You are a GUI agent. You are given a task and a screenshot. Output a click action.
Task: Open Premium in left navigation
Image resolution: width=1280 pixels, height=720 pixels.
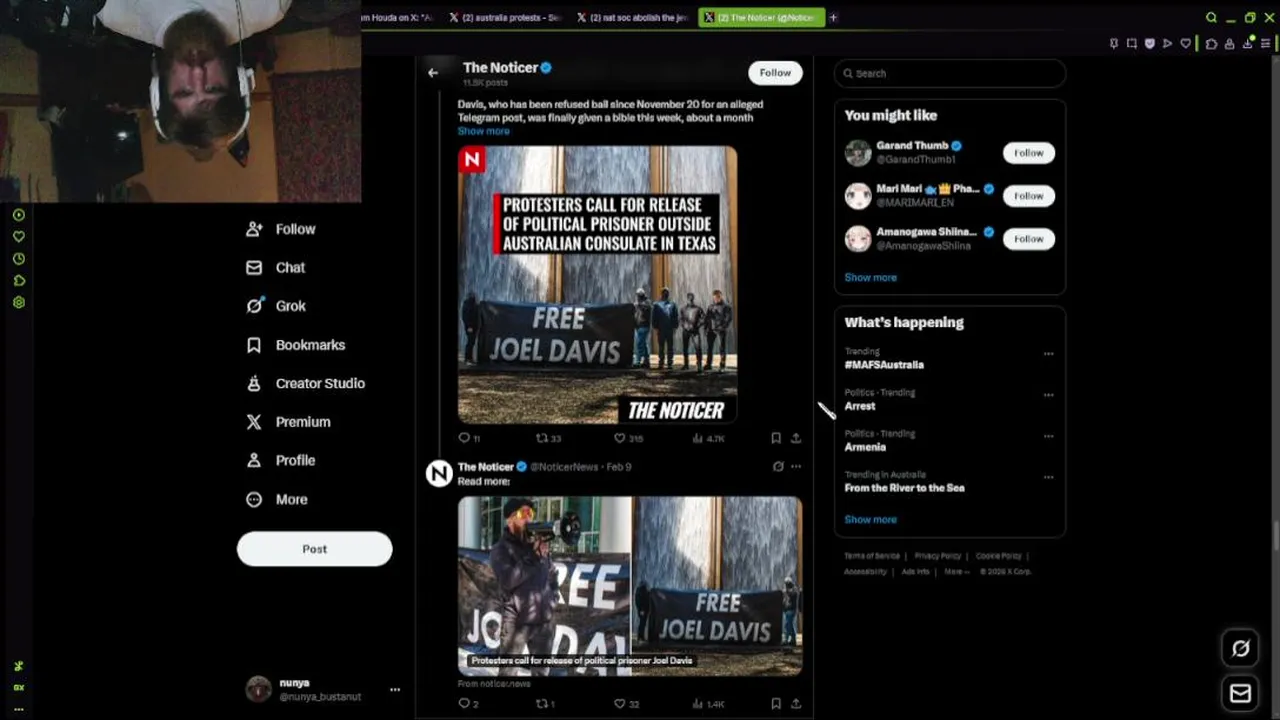[x=289, y=422]
